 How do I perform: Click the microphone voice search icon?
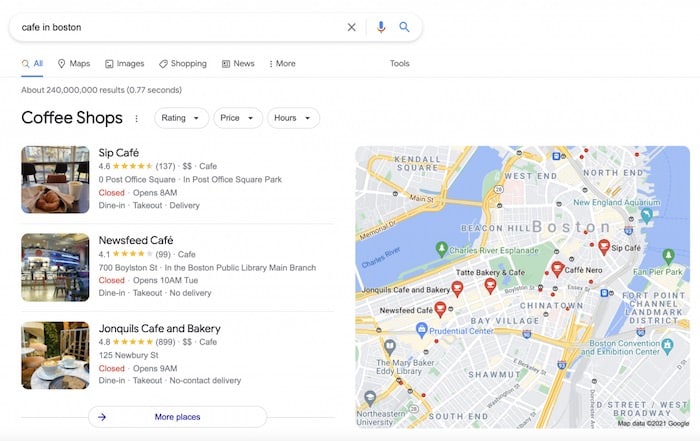coord(381,27)
